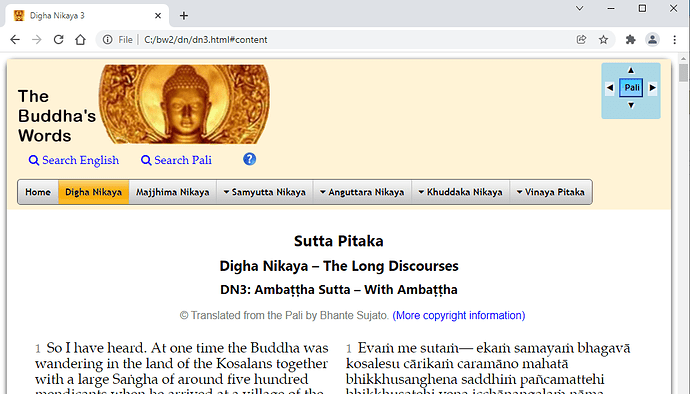Open the extensions puzzle icon
690x394 pixels.
click(x=631, y=40)
